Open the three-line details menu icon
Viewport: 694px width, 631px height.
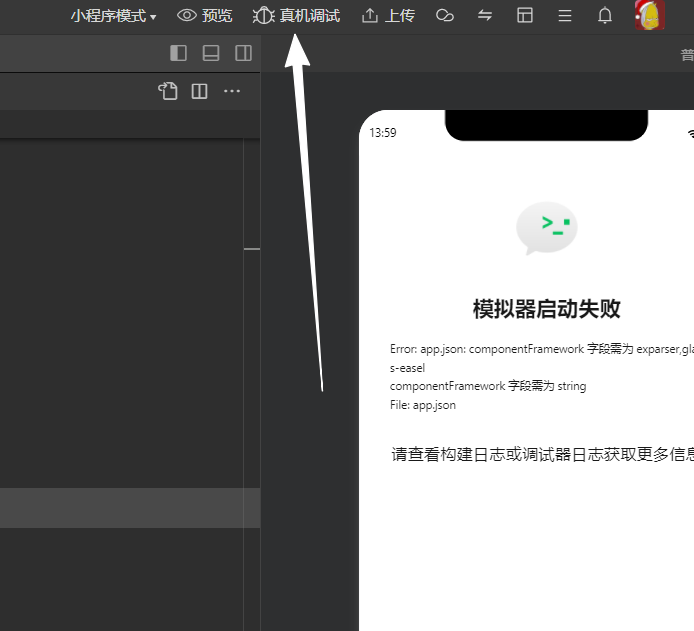[x=565, y=16]
